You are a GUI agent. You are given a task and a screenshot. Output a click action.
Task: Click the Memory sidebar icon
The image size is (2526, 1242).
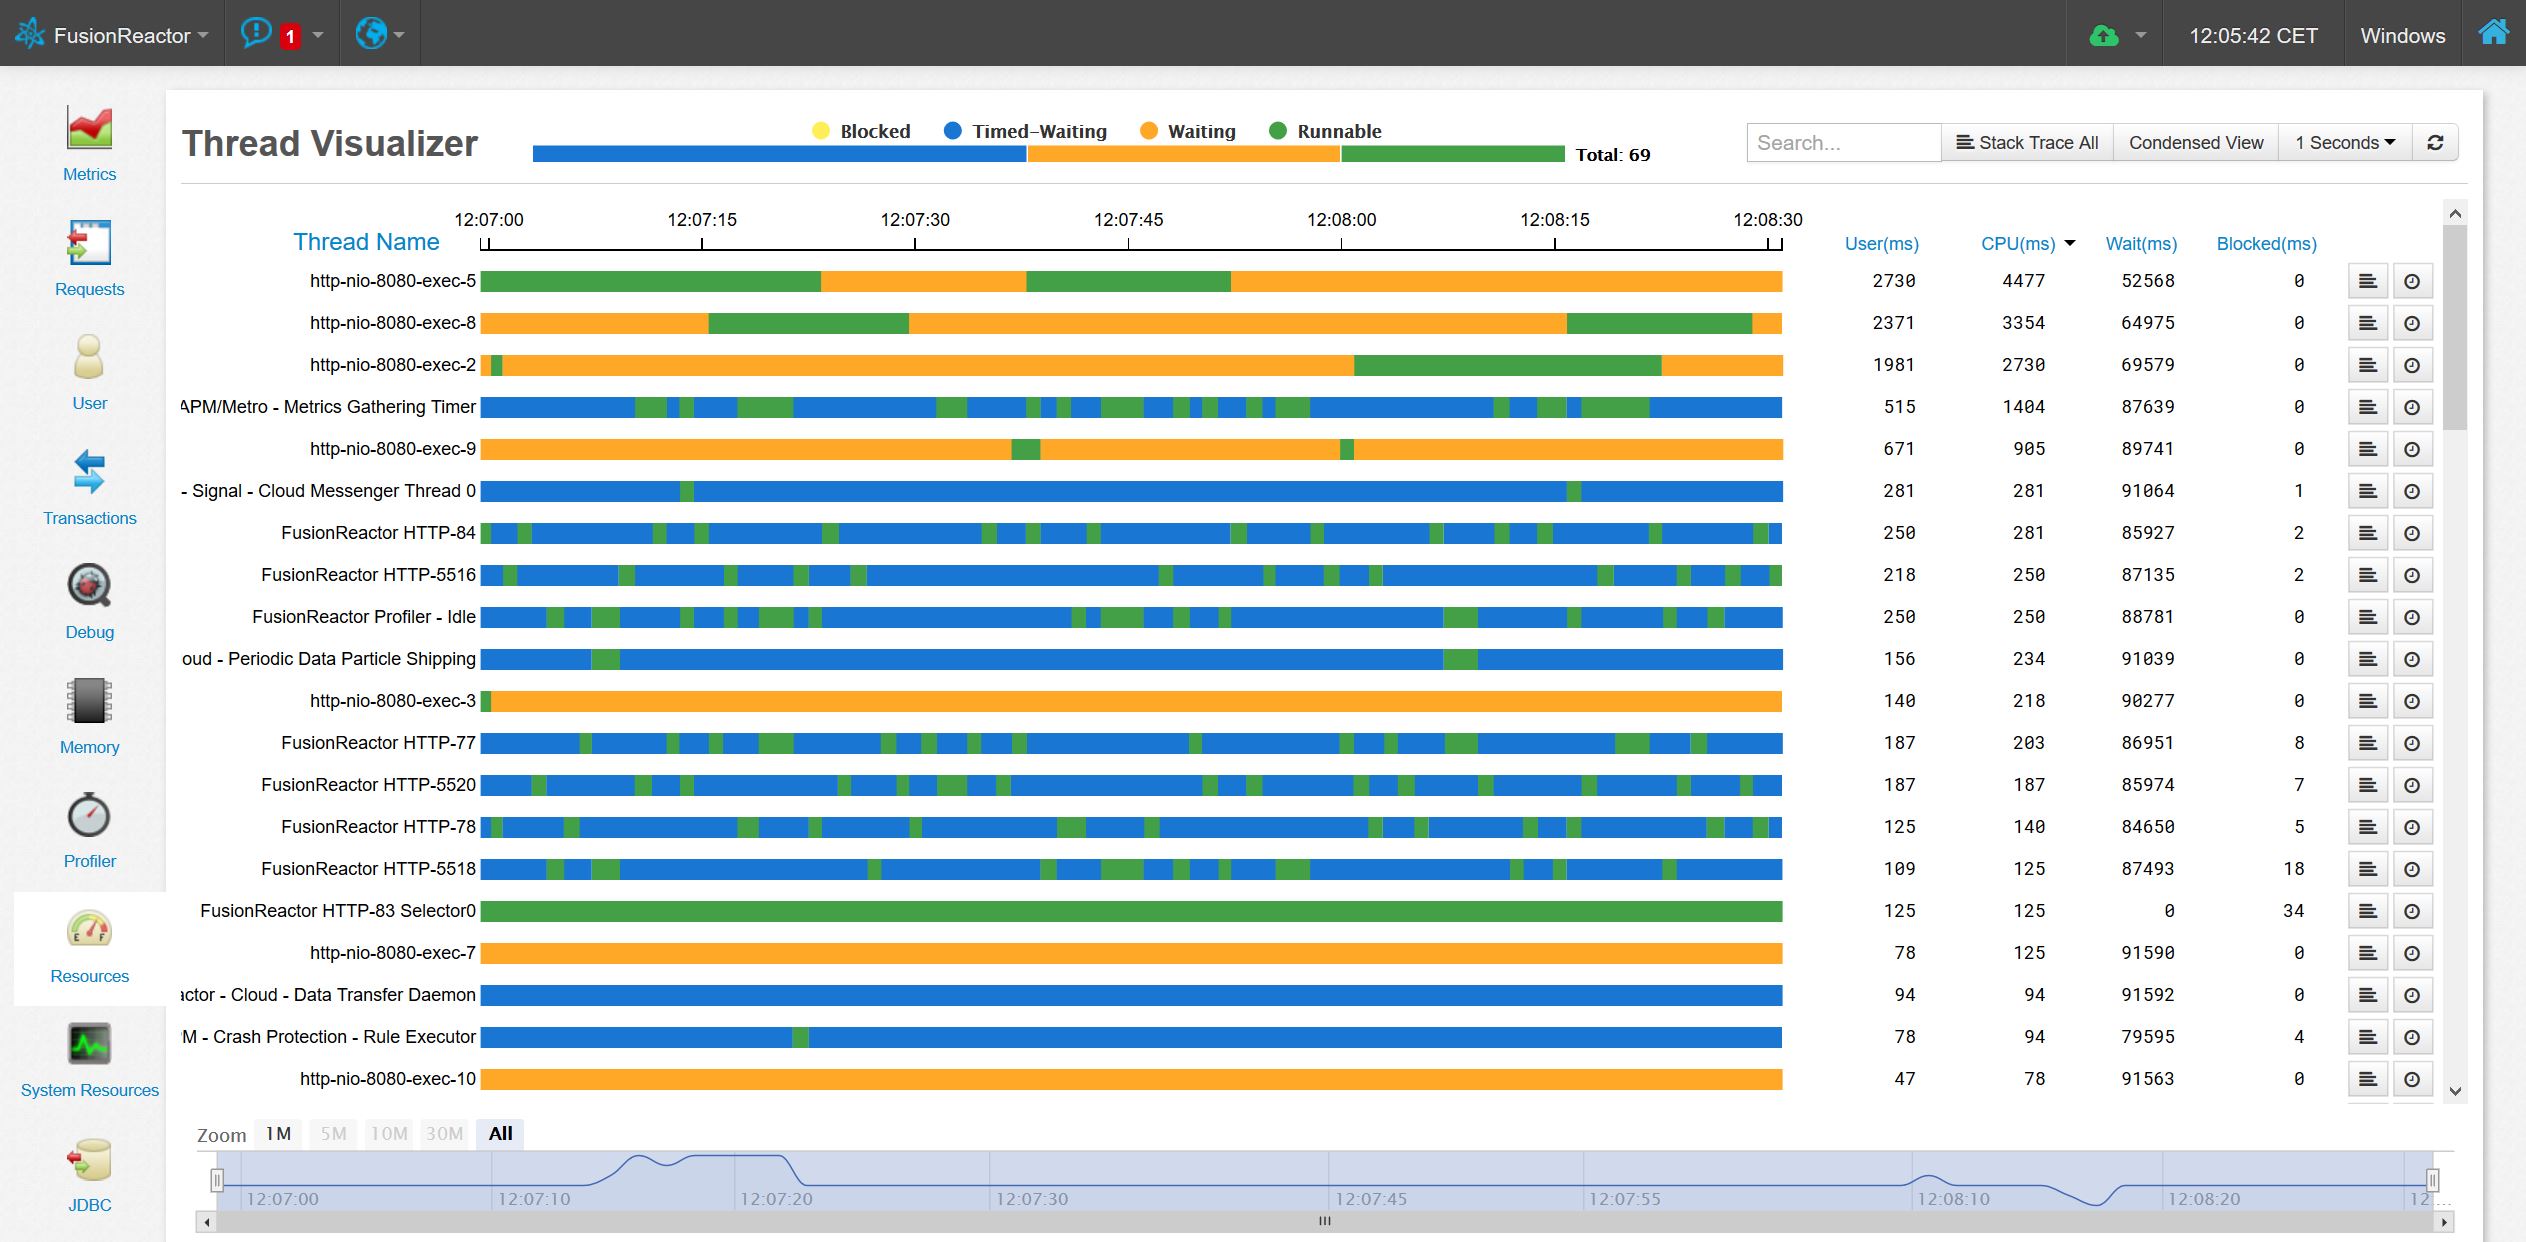(89, 708)
